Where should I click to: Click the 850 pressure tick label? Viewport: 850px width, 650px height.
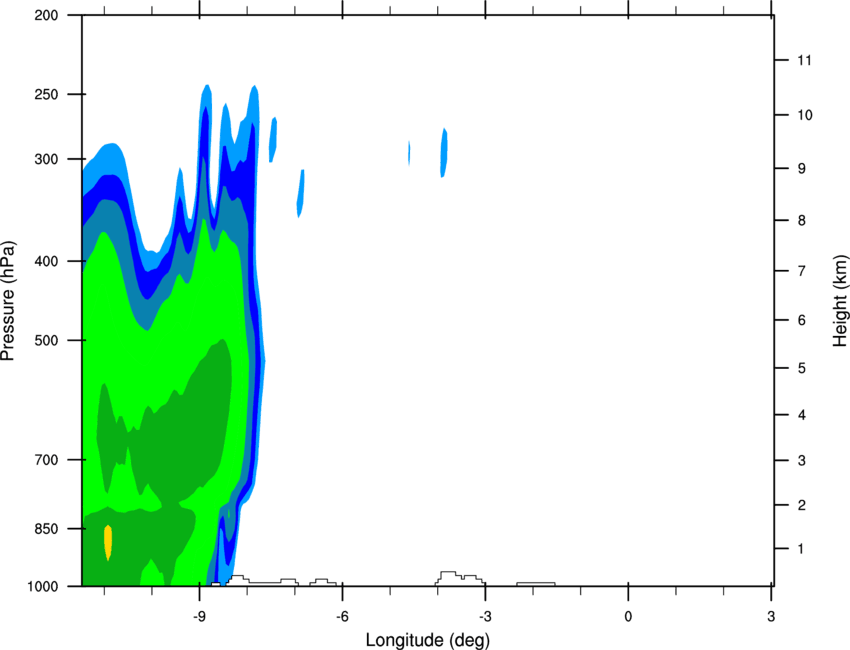pyautogui.click(x=46, y=529)
